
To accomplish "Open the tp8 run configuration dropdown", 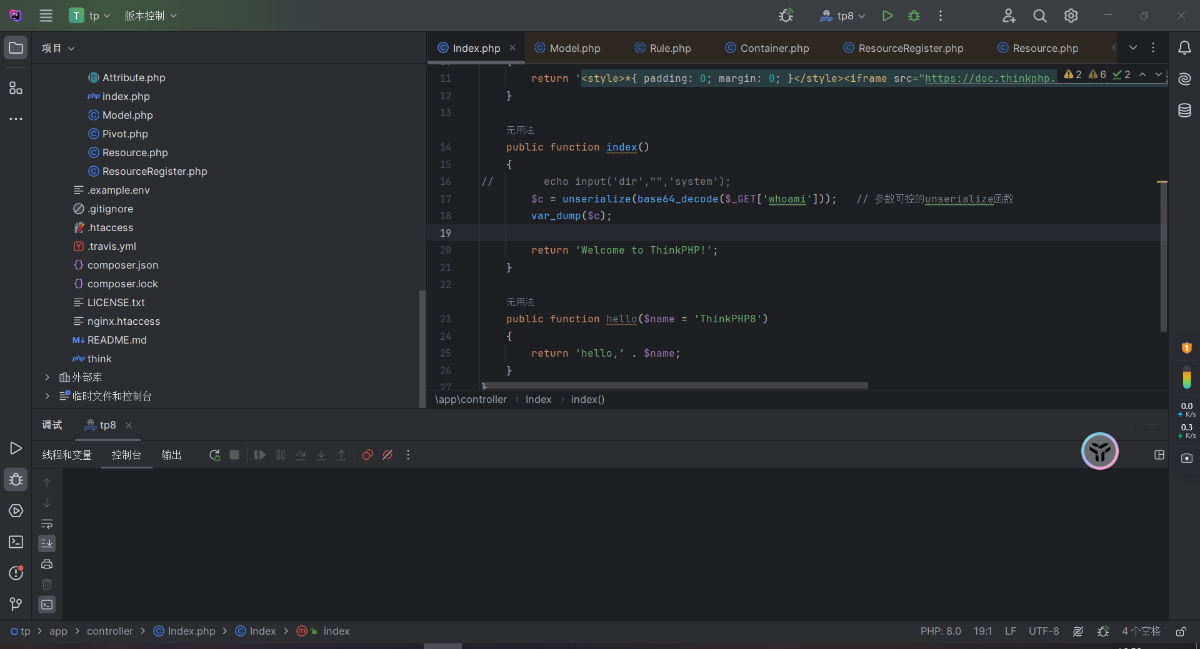I will 841,15.
